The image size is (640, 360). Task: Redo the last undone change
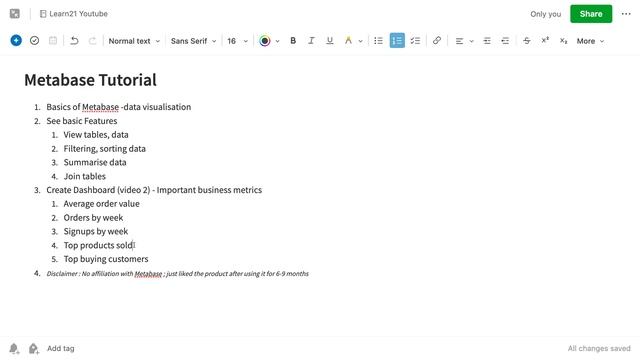click(93, 40)
